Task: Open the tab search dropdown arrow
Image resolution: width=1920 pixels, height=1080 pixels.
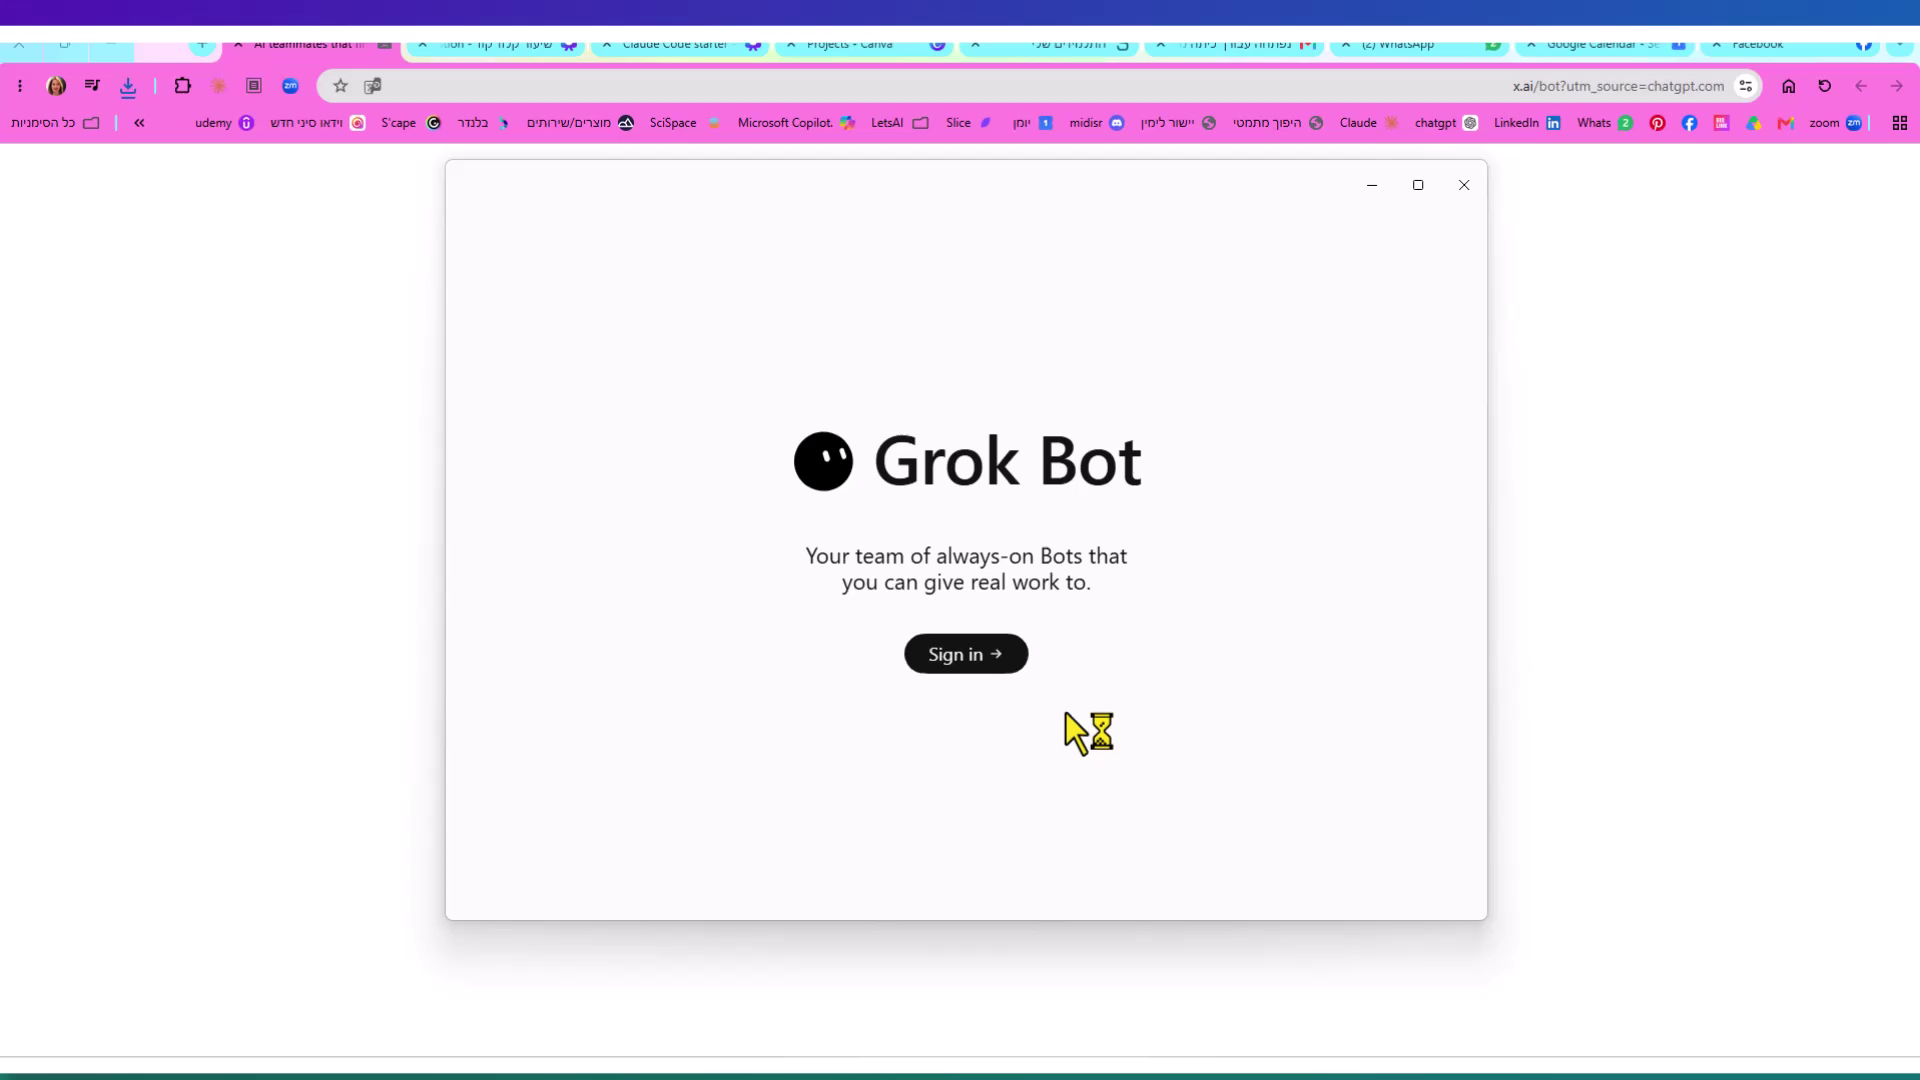Action: [1899, 45]
